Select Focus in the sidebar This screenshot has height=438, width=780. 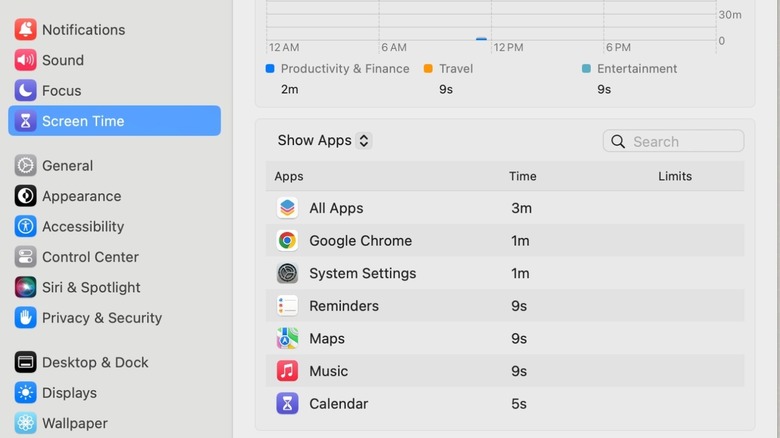[62, 91]
